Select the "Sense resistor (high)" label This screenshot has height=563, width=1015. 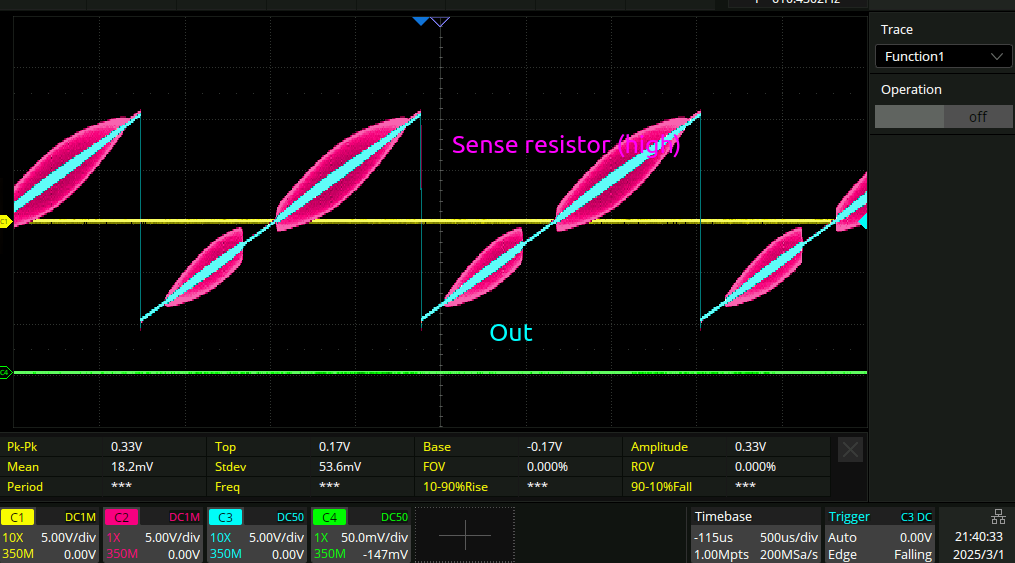pyautogui.click(x=566, y=145)
